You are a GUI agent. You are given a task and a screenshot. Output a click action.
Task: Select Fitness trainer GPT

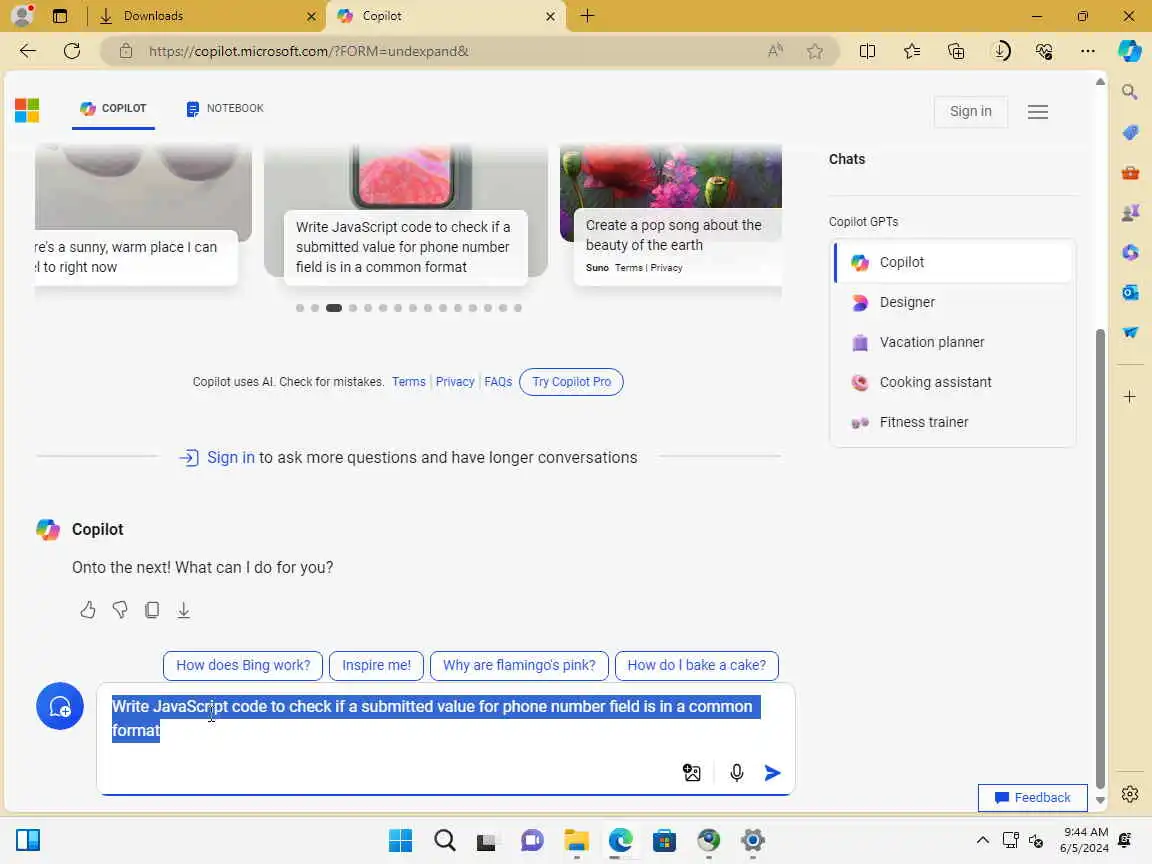click(953, 422)
